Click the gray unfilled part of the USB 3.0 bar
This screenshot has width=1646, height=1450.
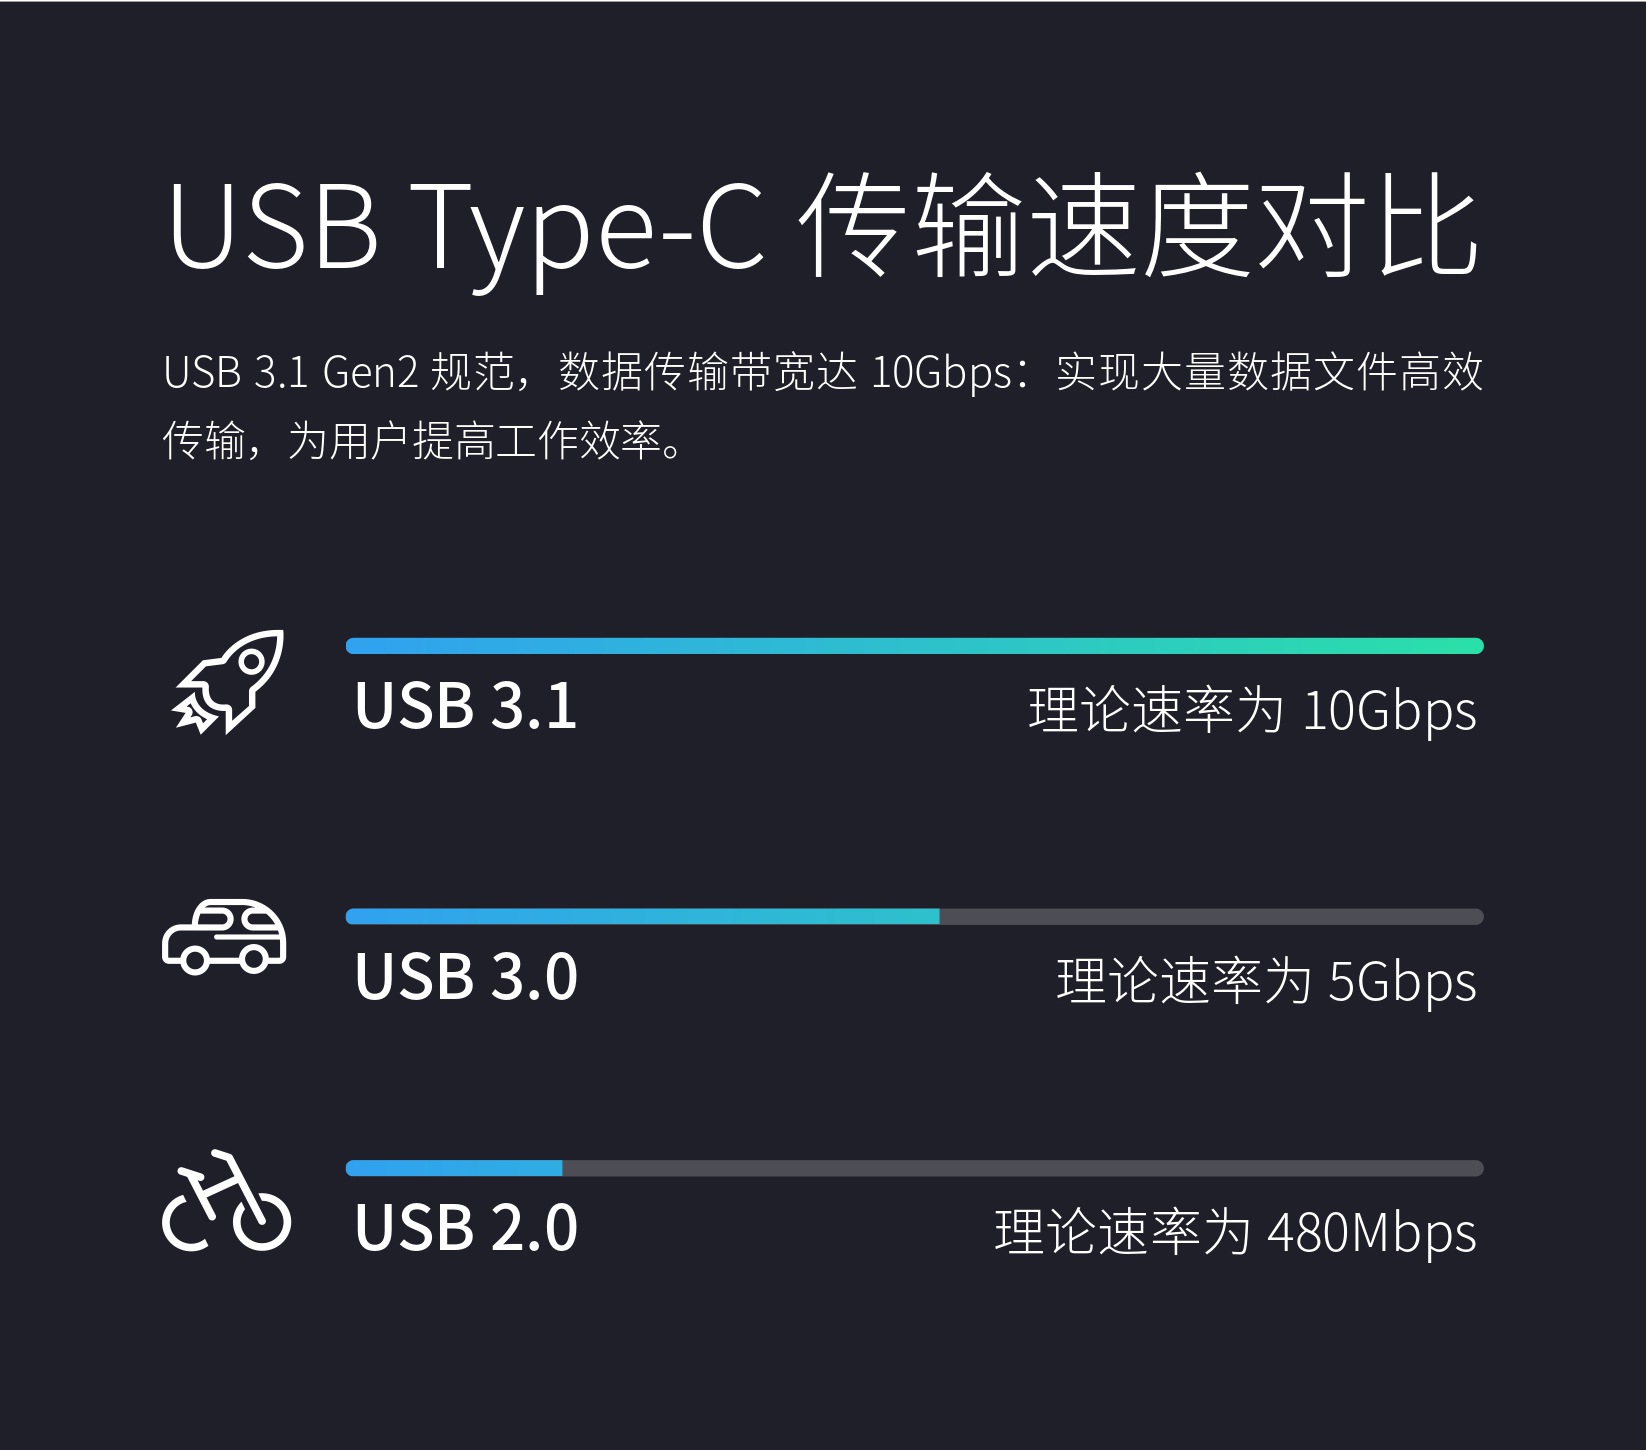click(x=1210, y=917)
